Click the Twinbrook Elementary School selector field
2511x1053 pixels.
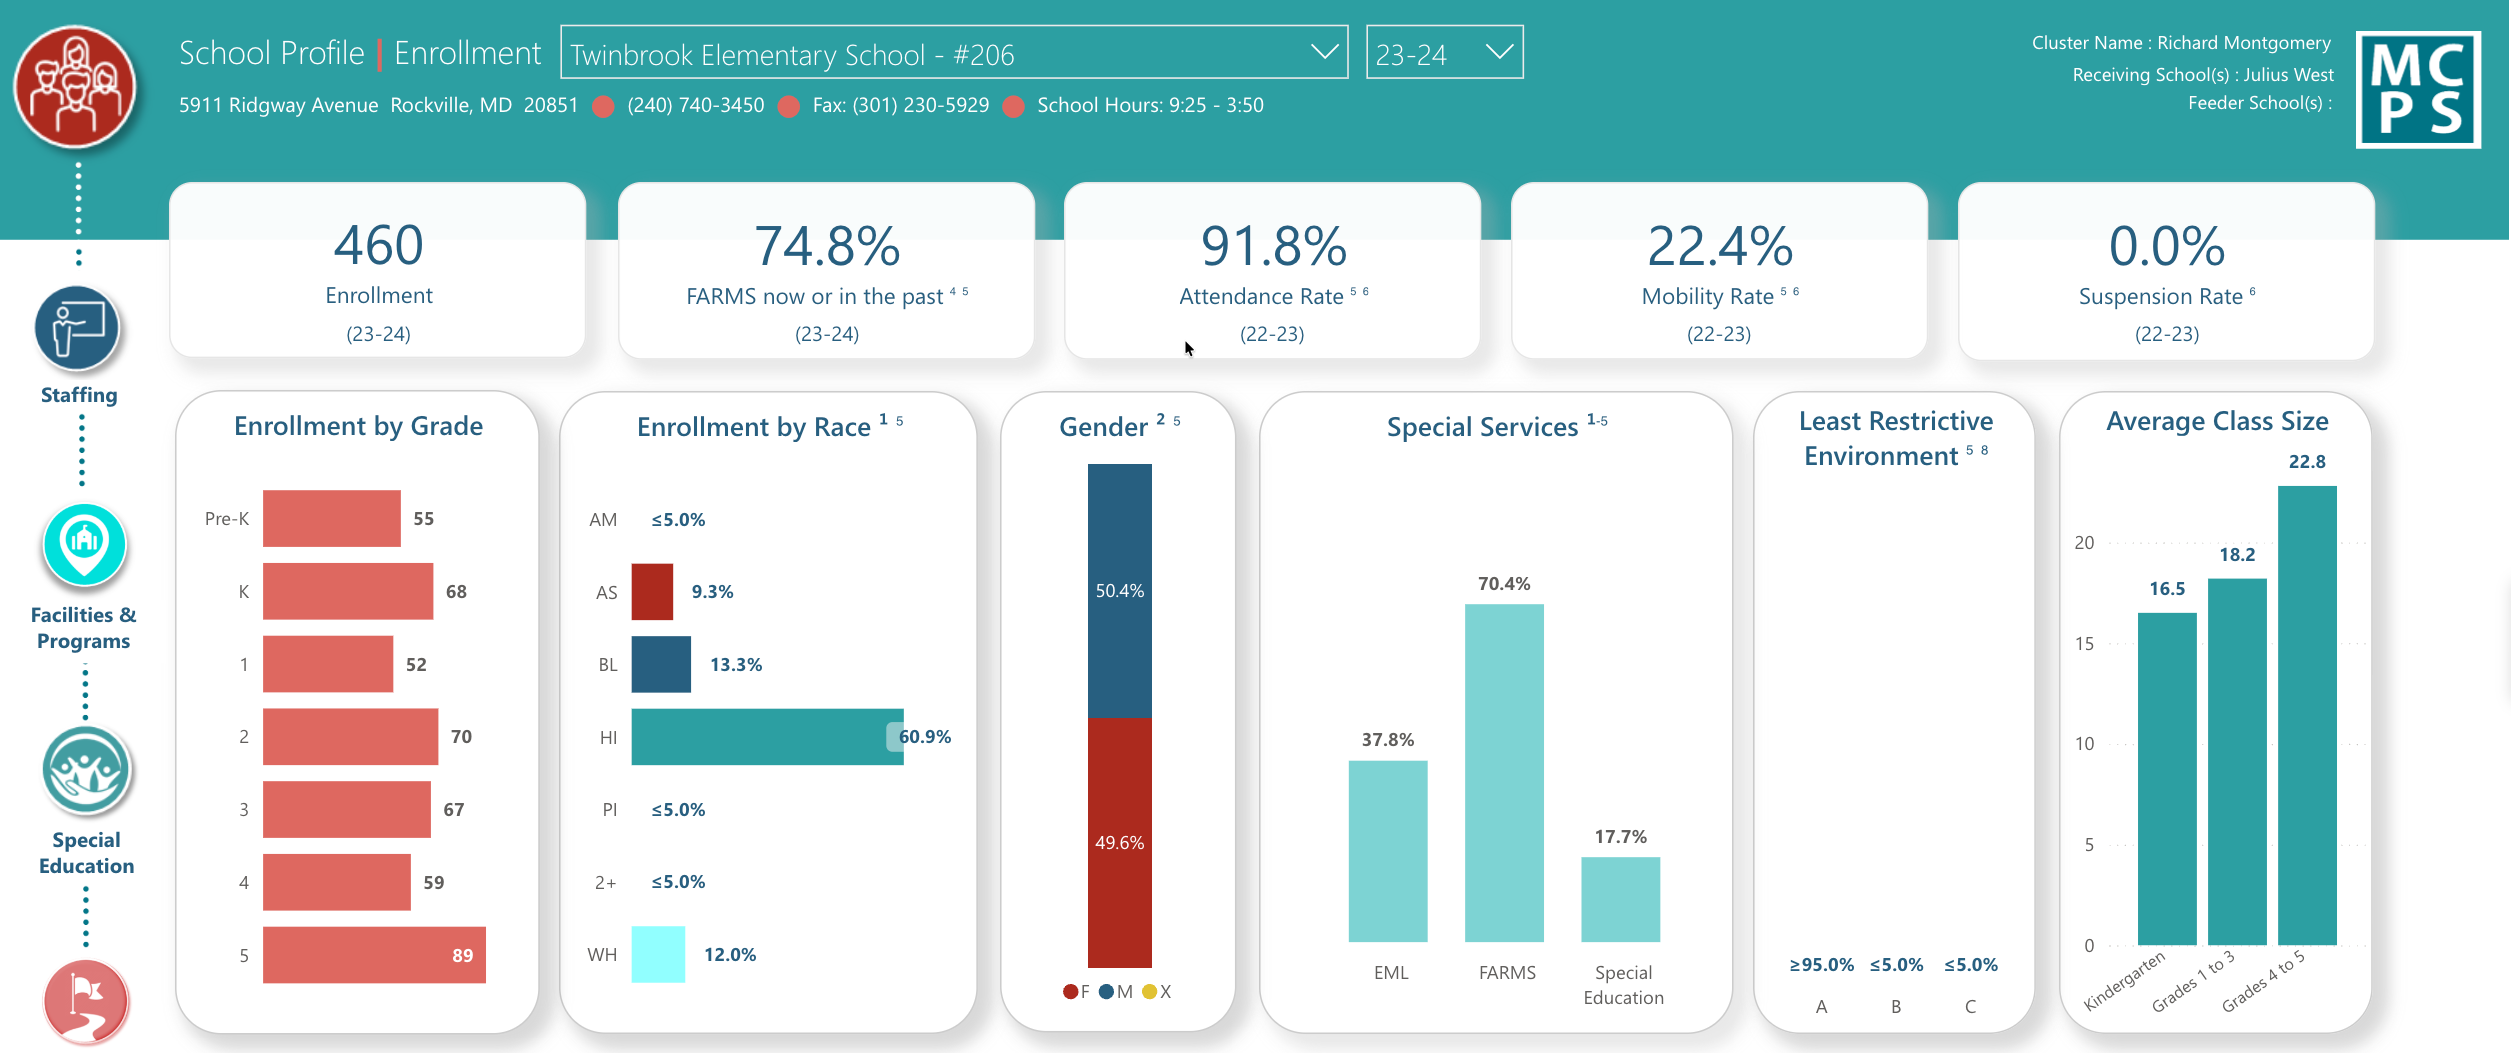930,53
